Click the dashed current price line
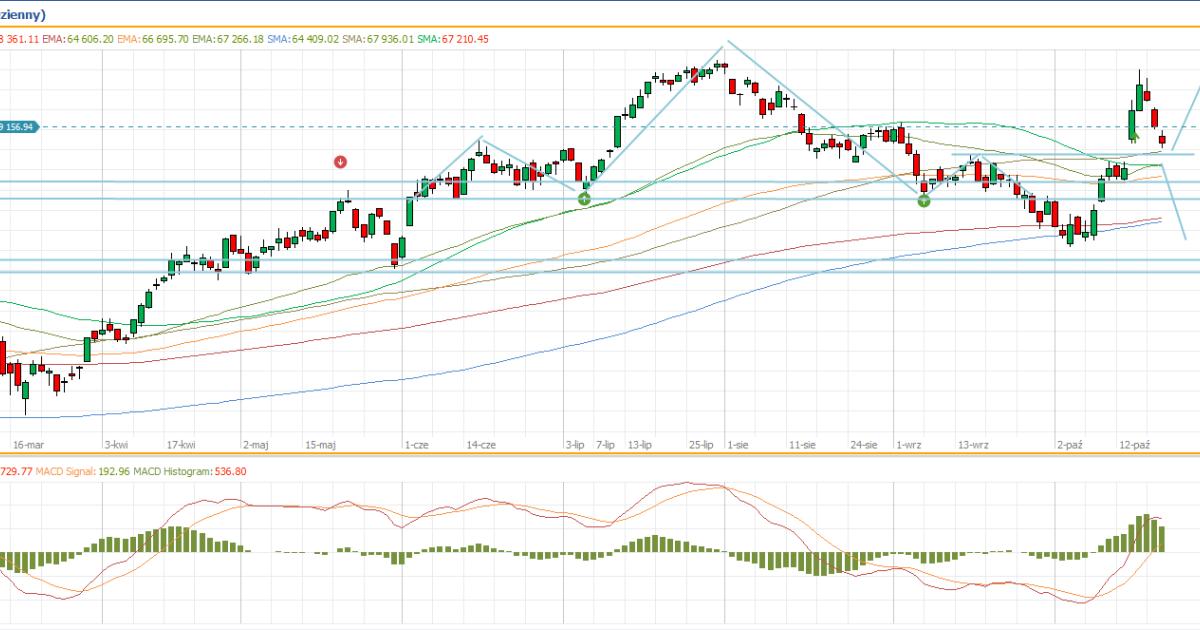The width and height of the screenshot is (1200, 630). pos(600,127)
